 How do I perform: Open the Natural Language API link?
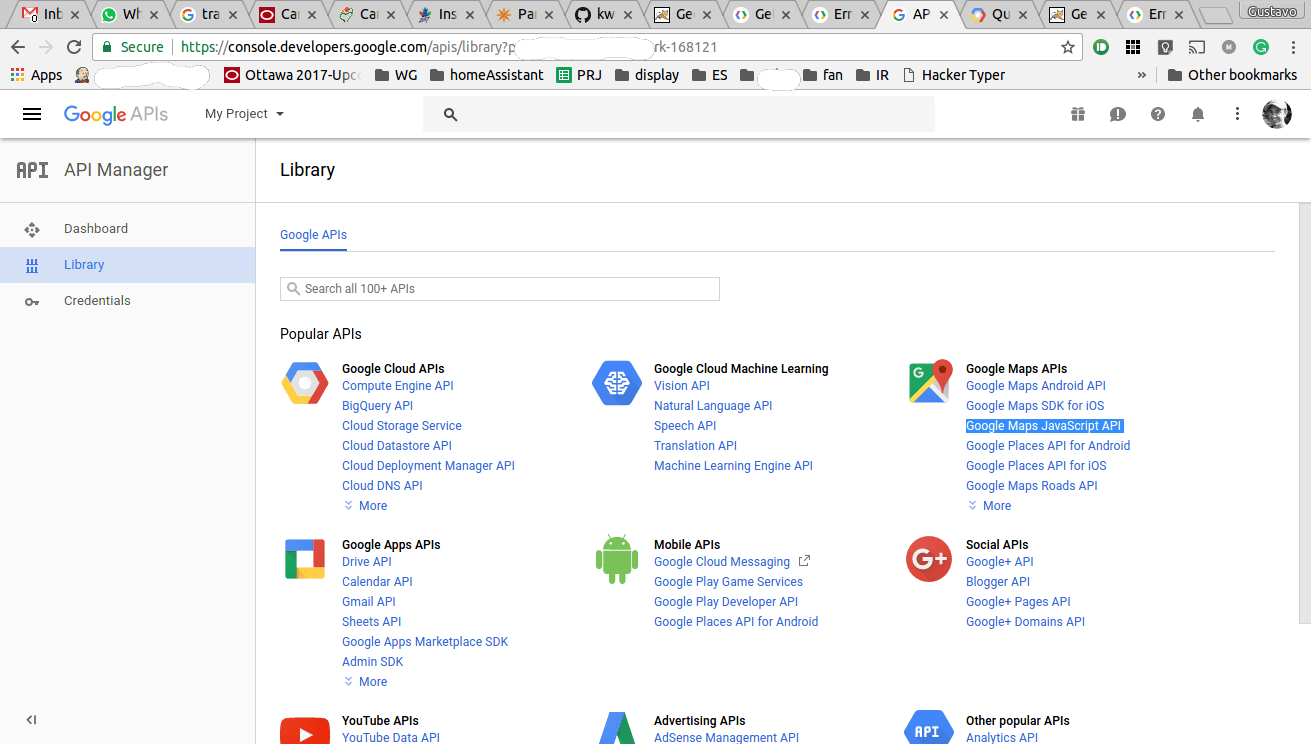click(x=713, y=406)
